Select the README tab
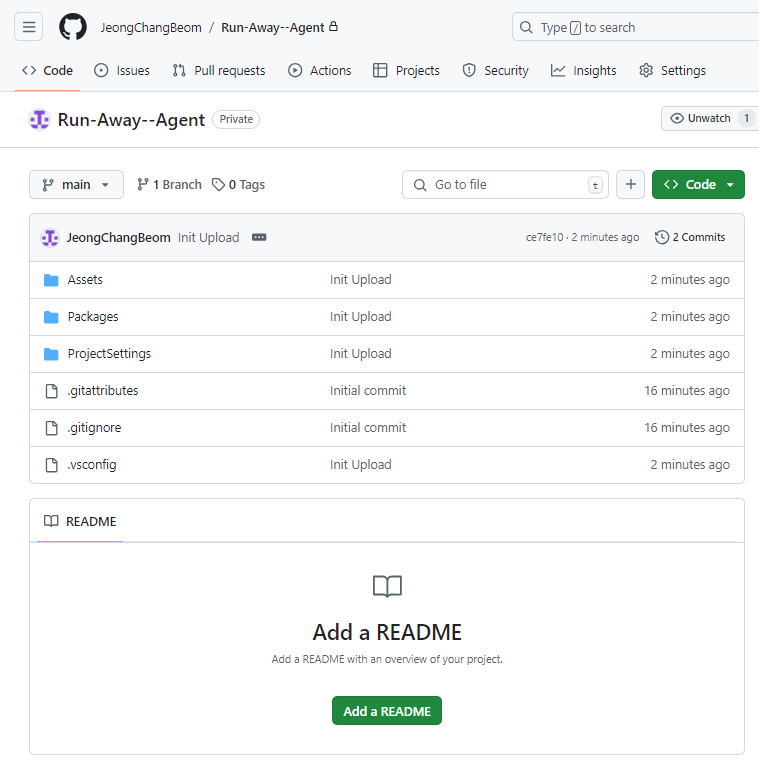Image resolution: width=759 pixels, height=766 pixels. [x=80, y=522]
